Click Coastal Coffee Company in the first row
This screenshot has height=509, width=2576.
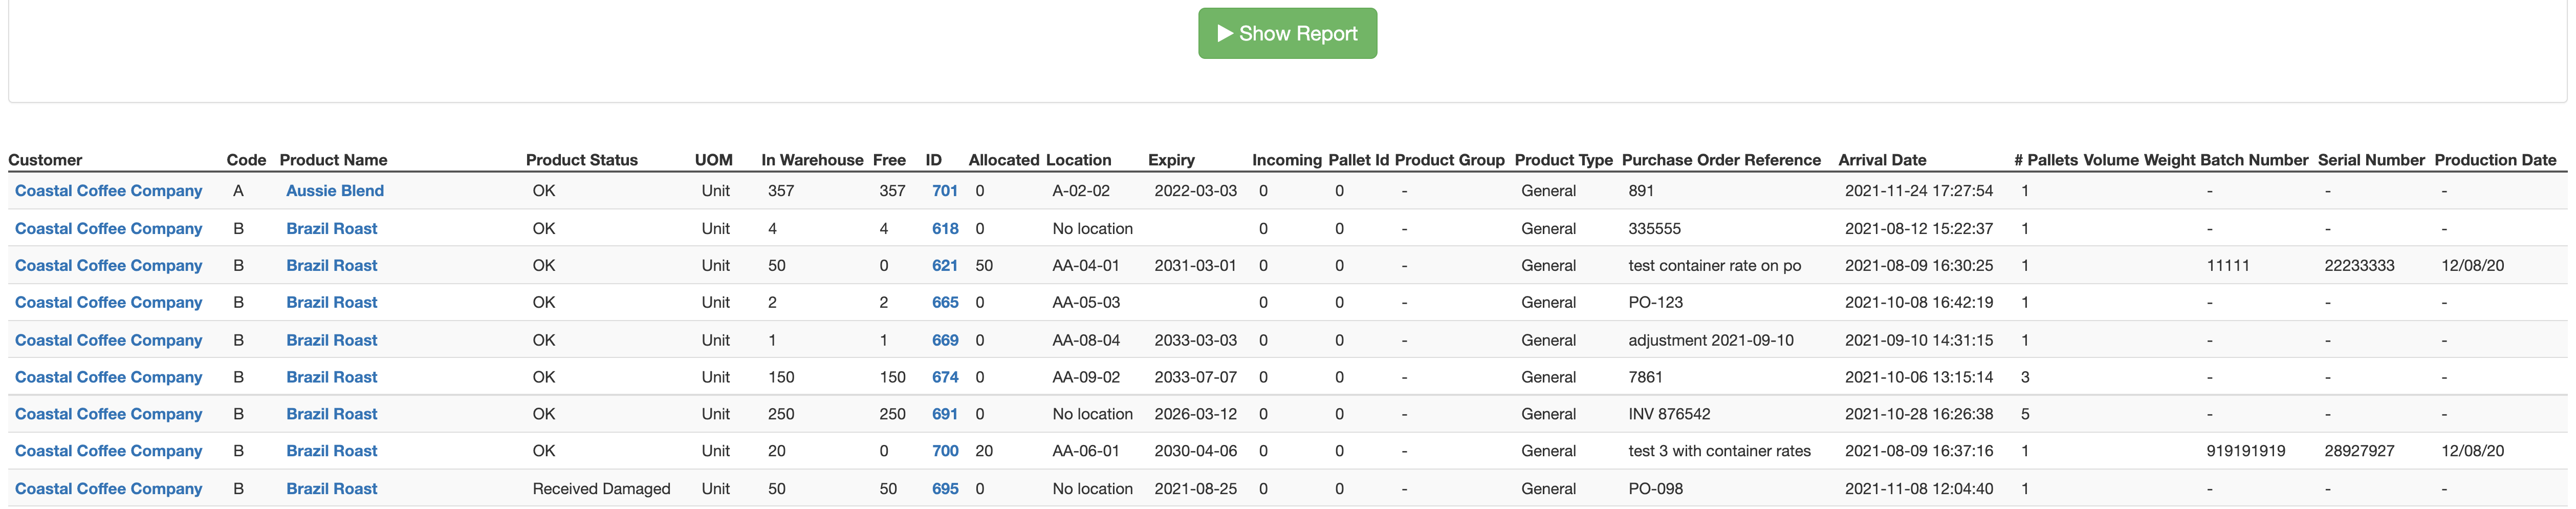click(x=108, y=190)
